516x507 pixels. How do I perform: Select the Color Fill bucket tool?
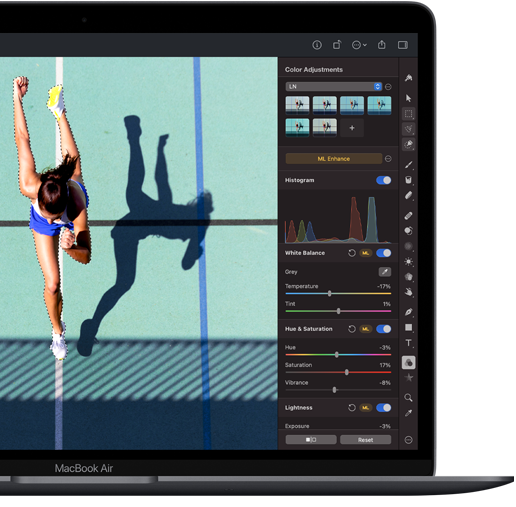tap(408, 180)
